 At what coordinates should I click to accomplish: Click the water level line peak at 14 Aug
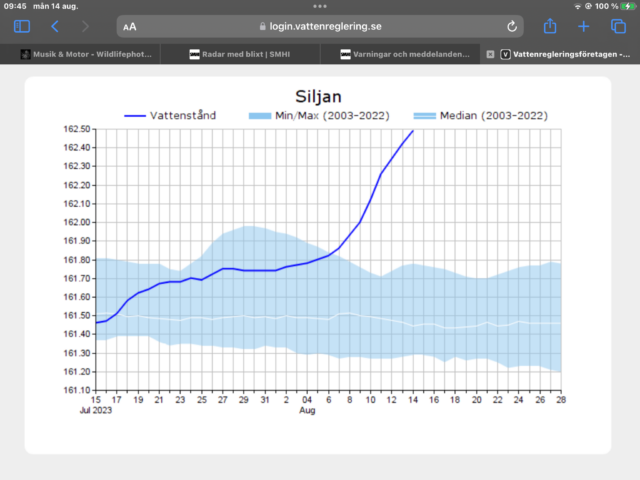pos(413,131)
